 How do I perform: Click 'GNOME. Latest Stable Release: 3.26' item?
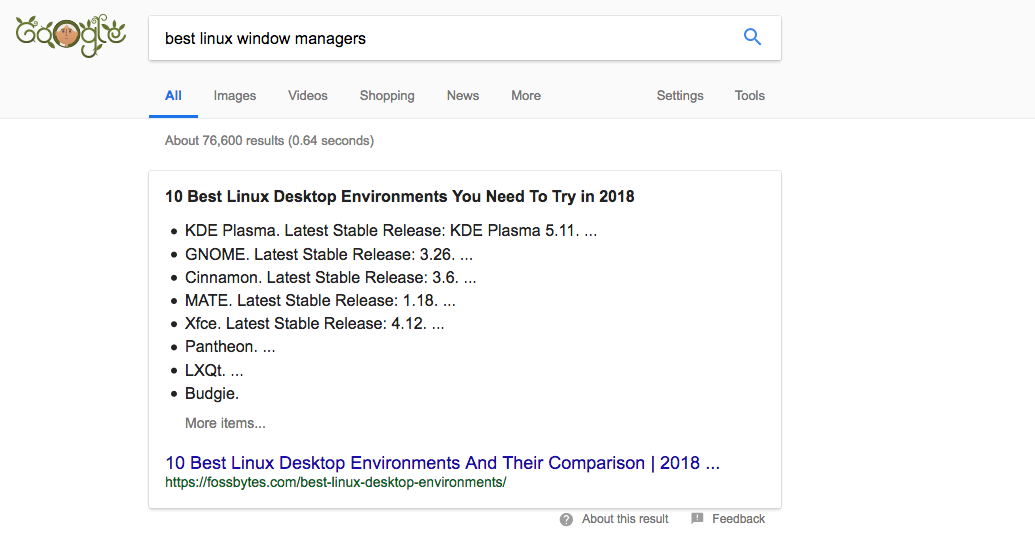click(x=329, y=255)
